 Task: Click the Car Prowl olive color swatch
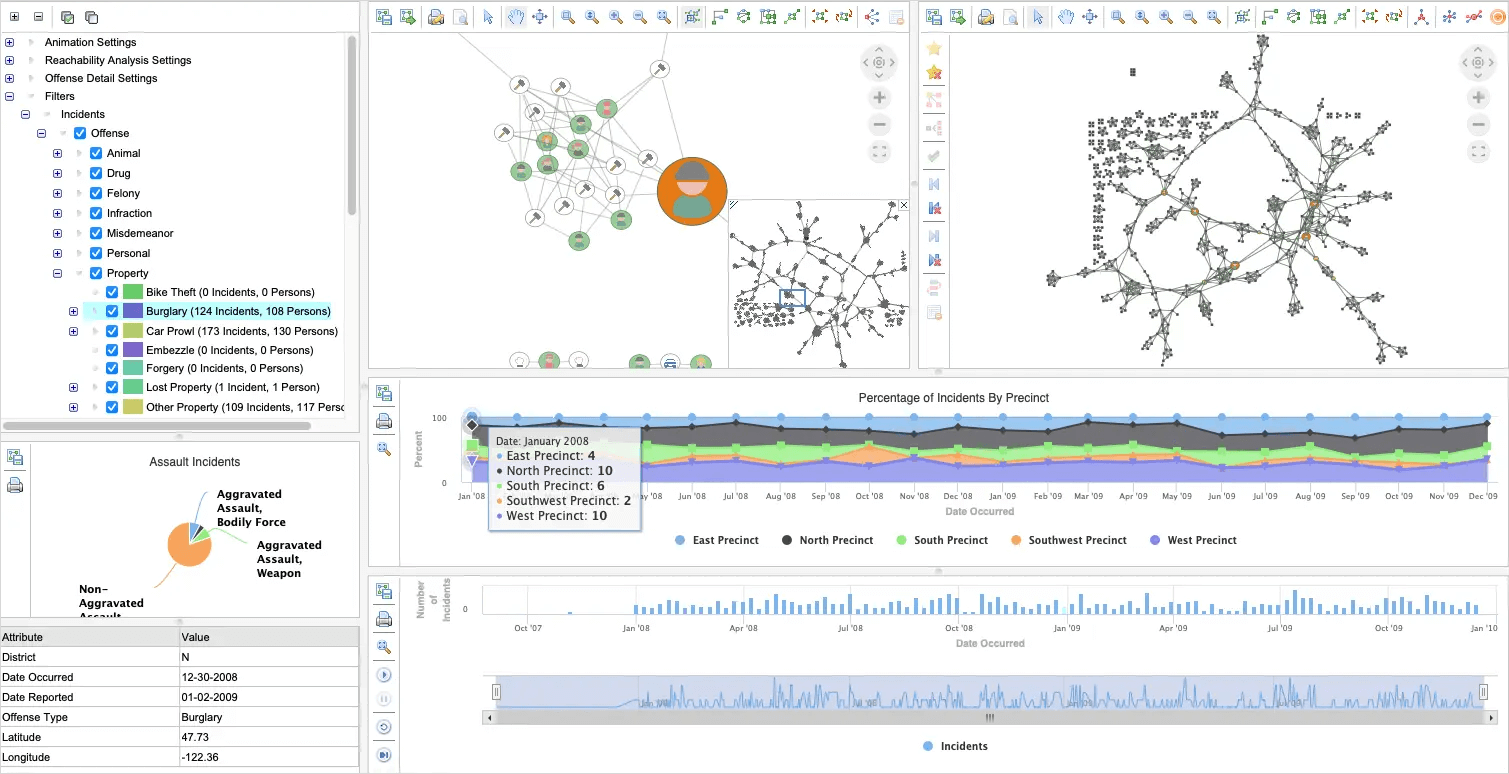(133, 331)
